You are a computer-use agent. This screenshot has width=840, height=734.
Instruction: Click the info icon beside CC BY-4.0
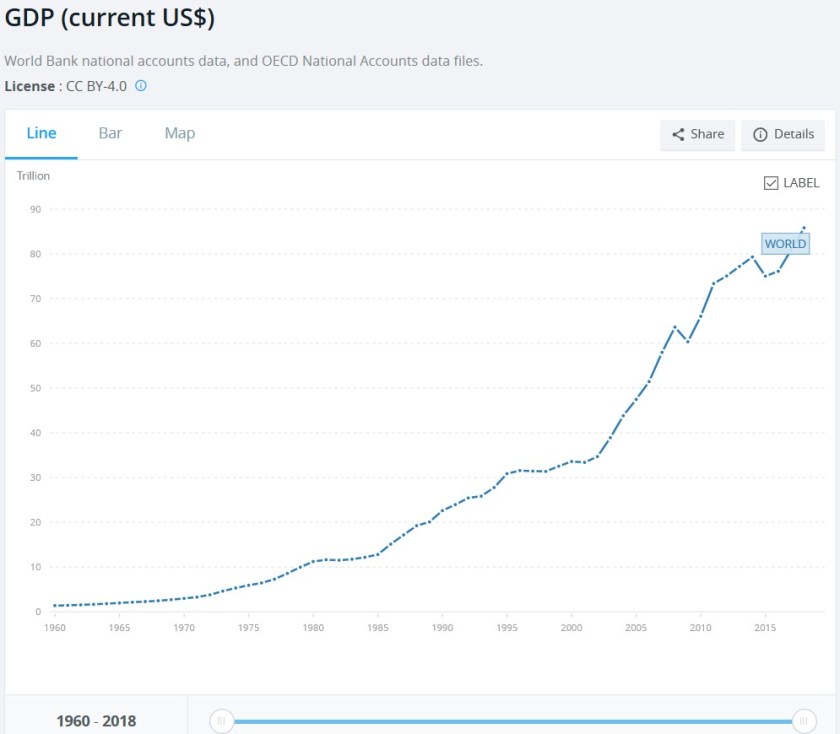[x=141, y=86]
